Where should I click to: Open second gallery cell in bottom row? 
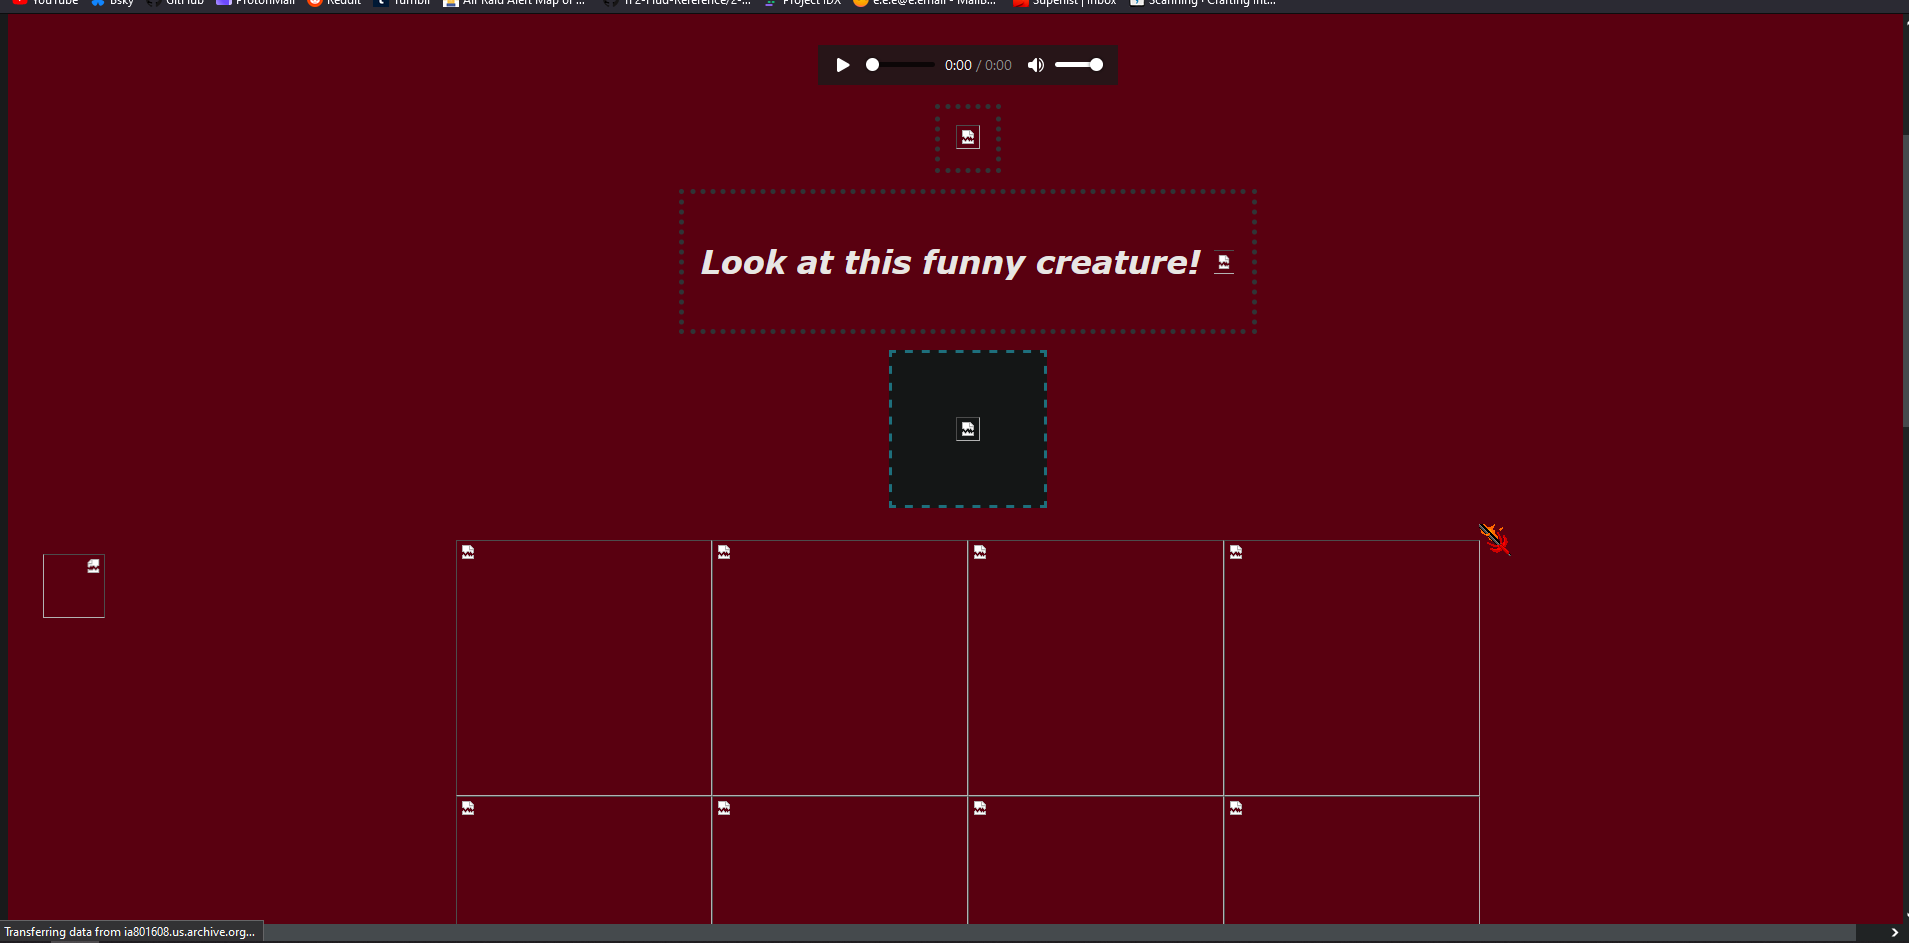point(840,860)
